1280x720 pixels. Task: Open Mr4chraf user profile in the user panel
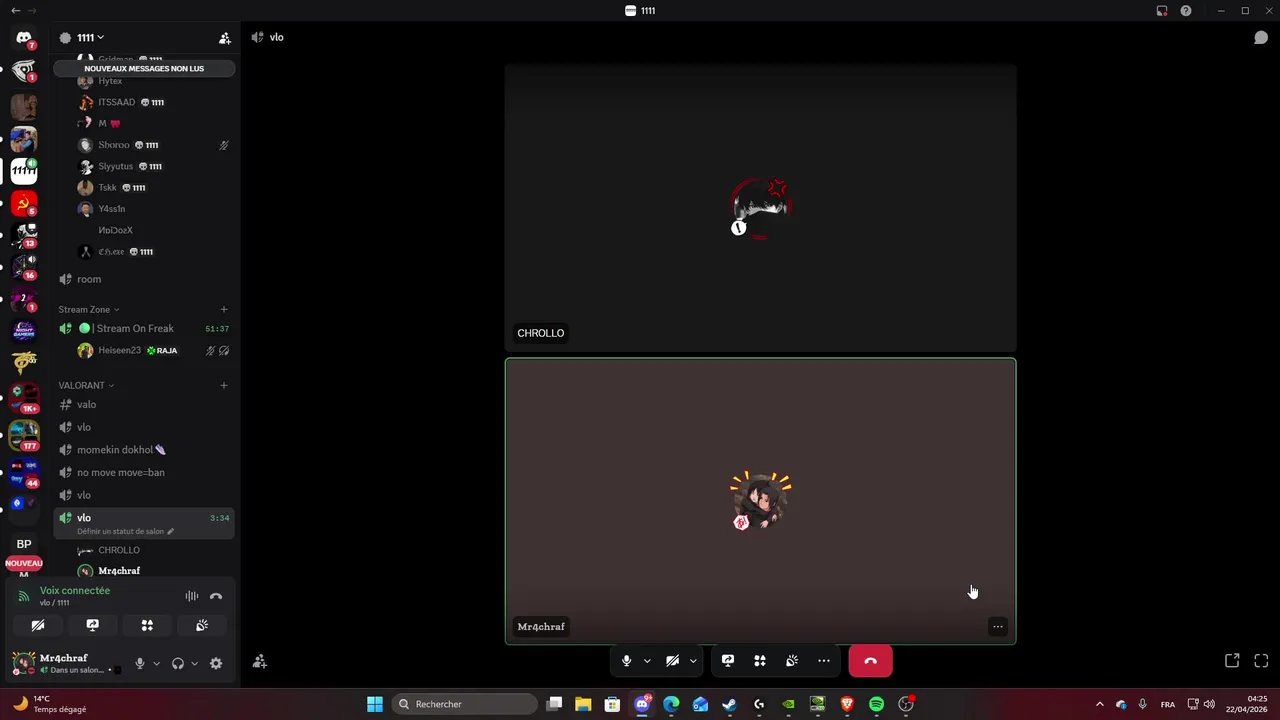coord(66,663)
